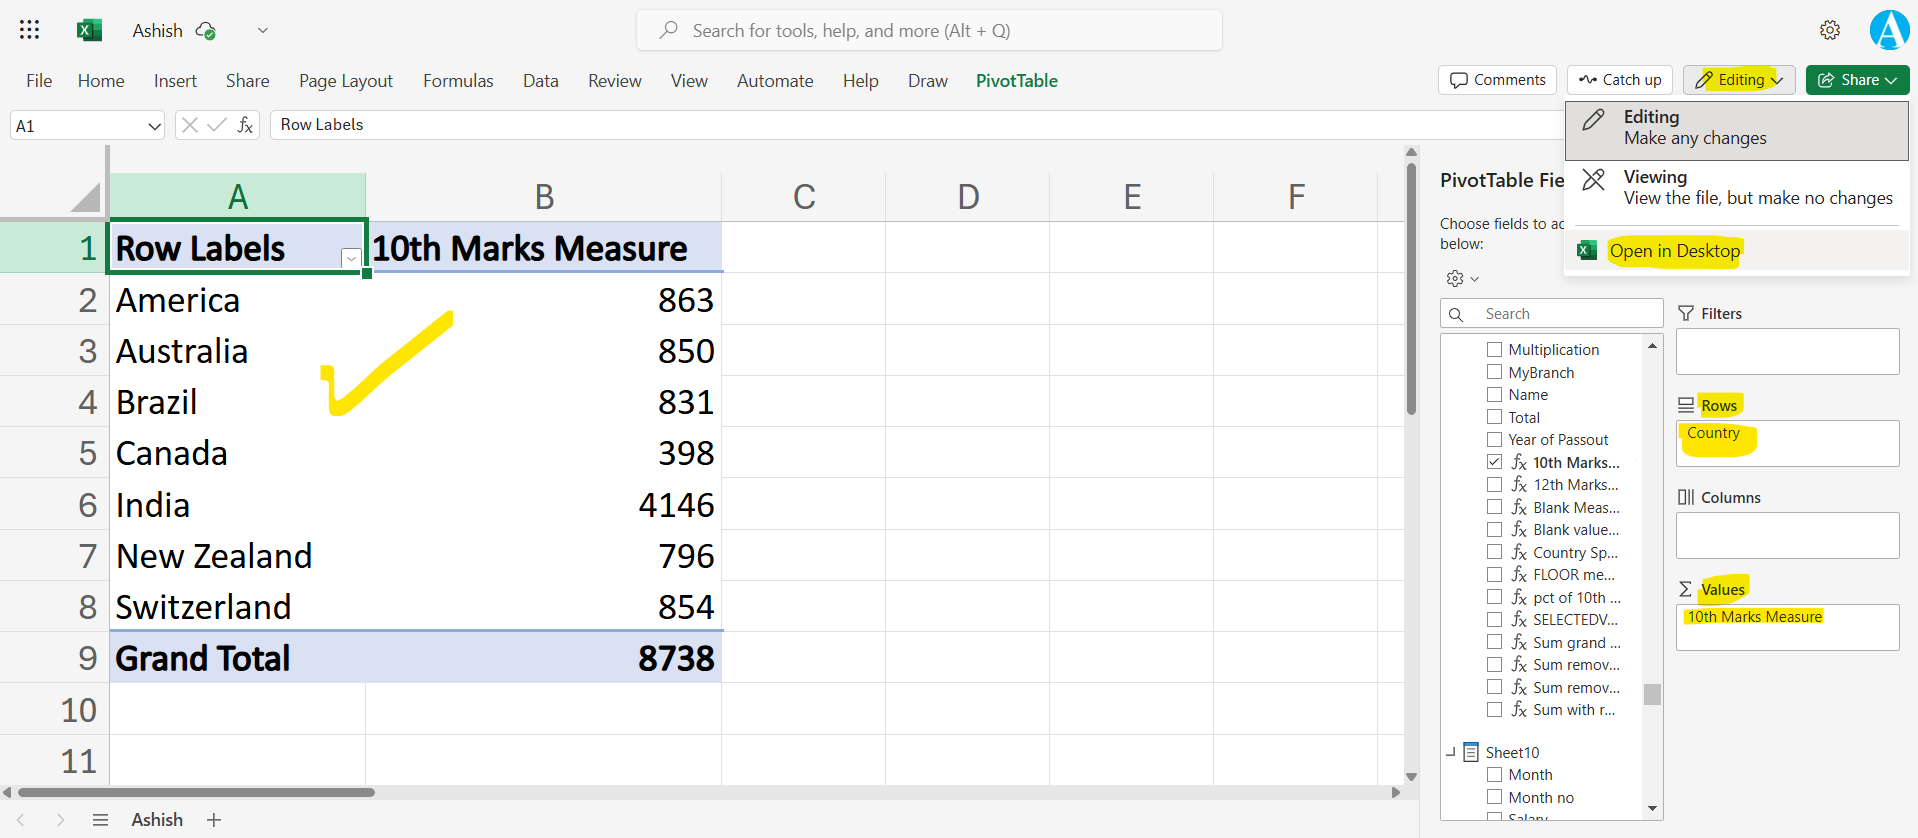Collapse the Sheet10 table node
This screenshot has height=838, width=1918.
(1450, 752)
